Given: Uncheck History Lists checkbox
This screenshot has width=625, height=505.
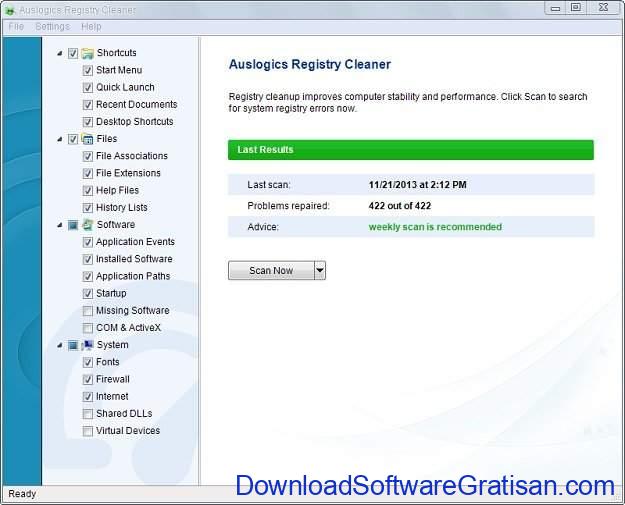Looking at the screenshot, I should [x=88, y=208].
